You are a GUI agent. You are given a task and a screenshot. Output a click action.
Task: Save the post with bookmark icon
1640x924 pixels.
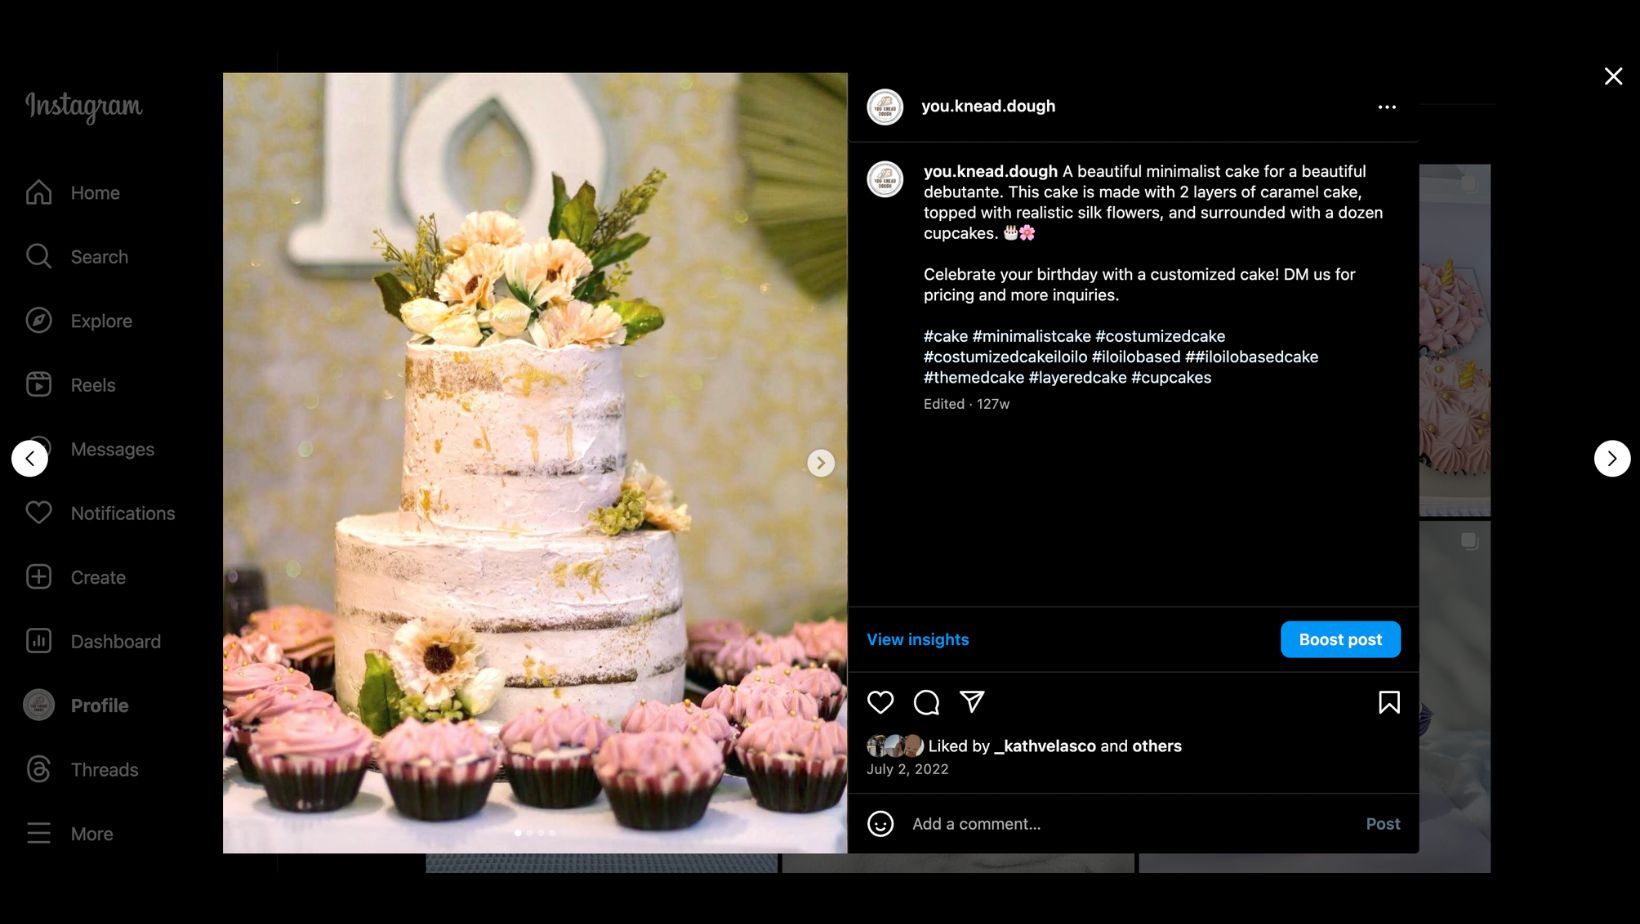[1389, 702]
